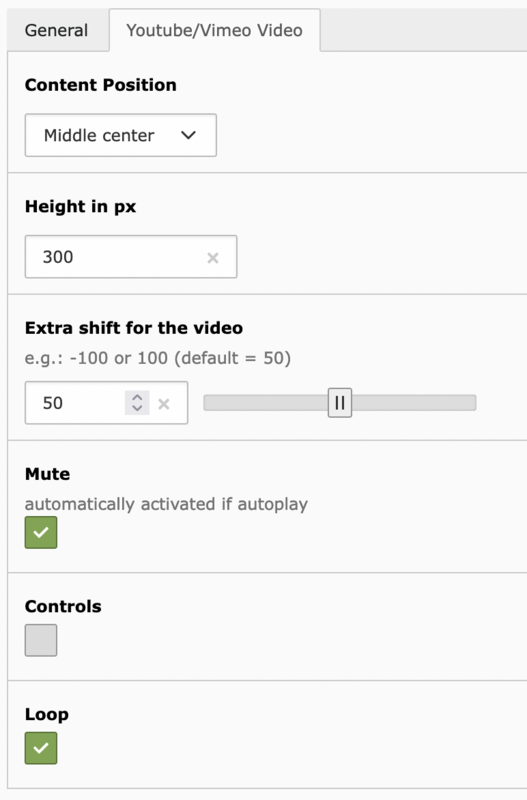This screenshot has width=527, height=800.
Task: Clear the Height in px field
Action: coord(213,258)
